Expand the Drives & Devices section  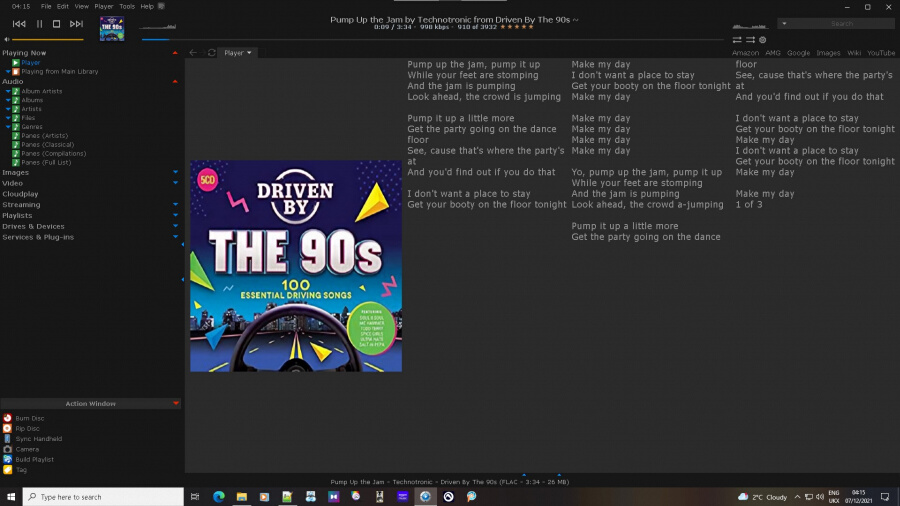tap(175, 226)
